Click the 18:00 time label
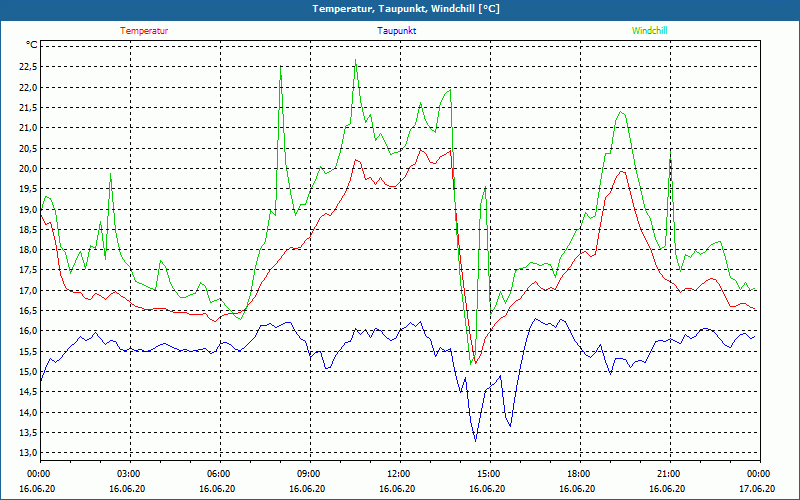The width and height of the screenshot is (800, 500). (x=580, y=474)
